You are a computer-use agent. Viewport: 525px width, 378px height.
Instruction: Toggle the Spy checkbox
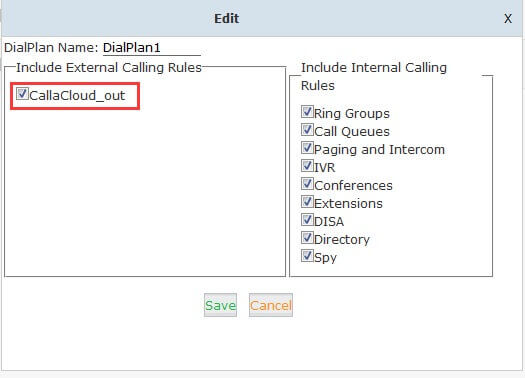pos(307,256)
